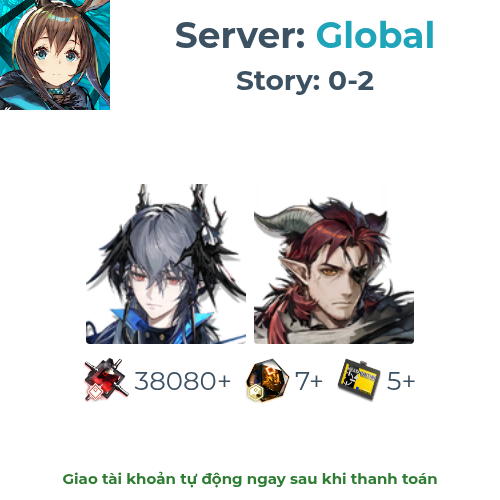The width and height of the screenshot is (500, 500).
Task: Open the grey-haired horned operator portrait
Action: coord(166,264)
